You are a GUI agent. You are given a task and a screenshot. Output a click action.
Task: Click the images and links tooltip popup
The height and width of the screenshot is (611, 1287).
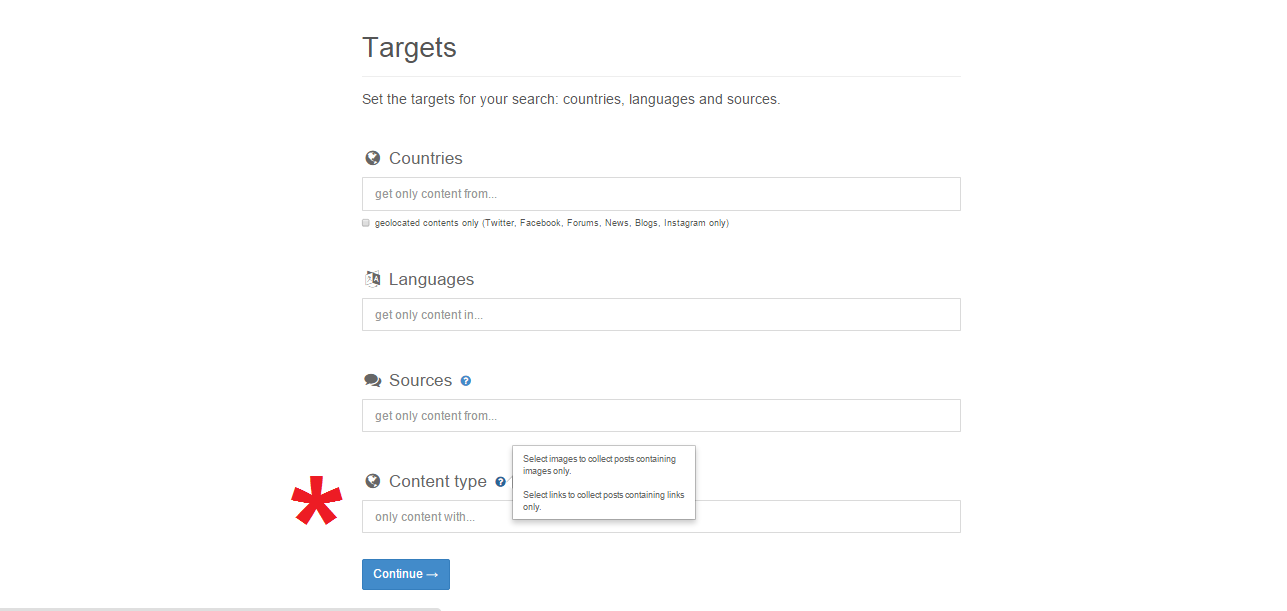click(603, 482)
